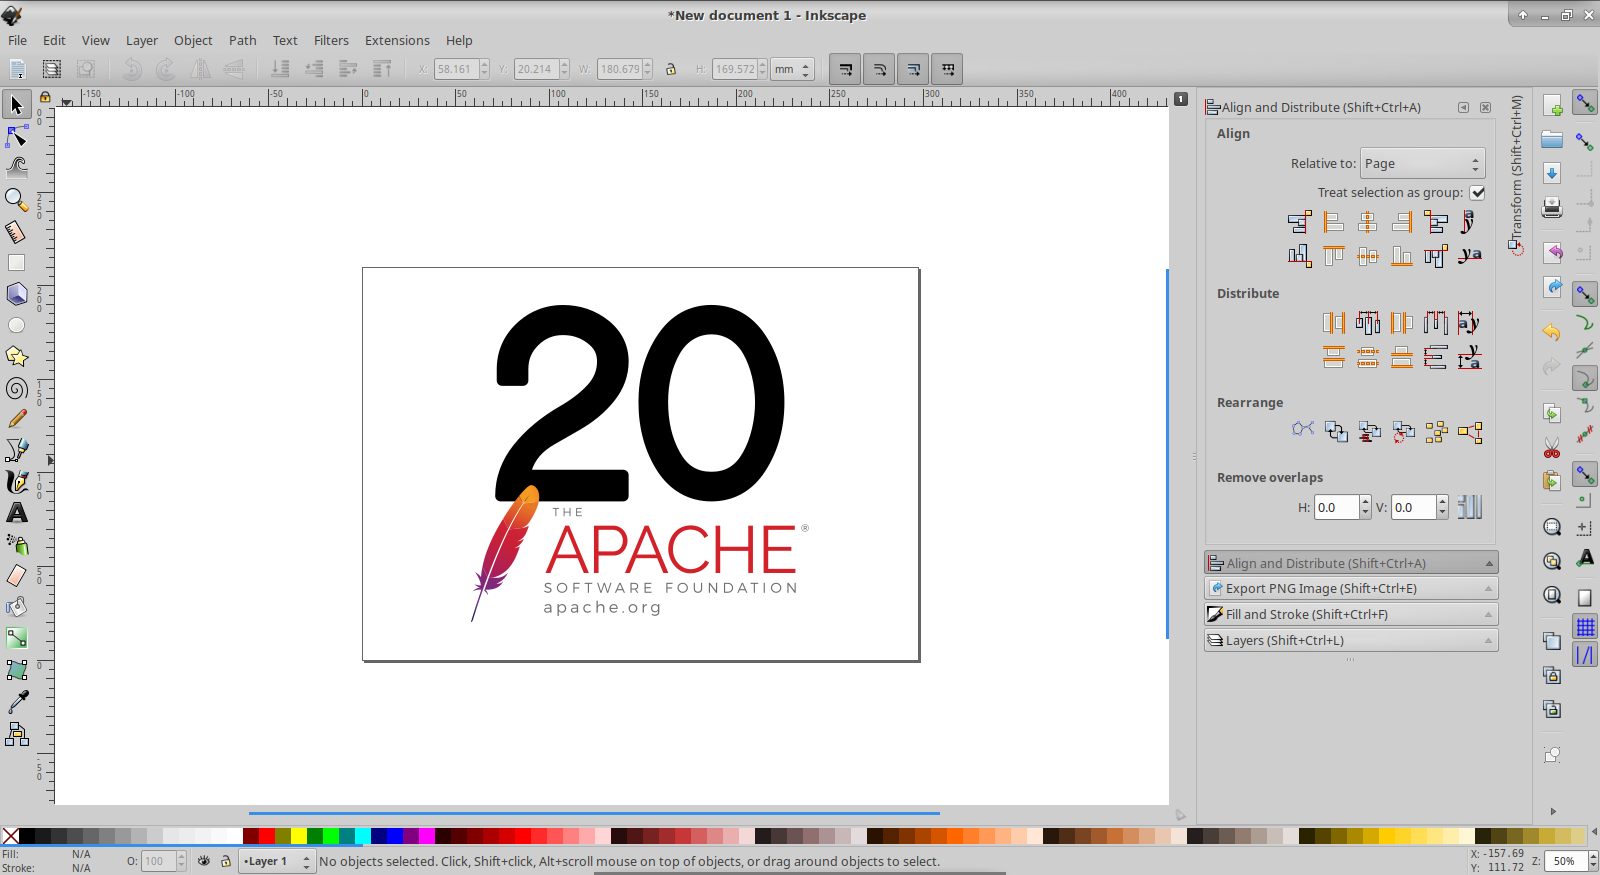Toggle move gradients with objects
Viewport: 1600px width, 875px height.
tap(914, 69)
